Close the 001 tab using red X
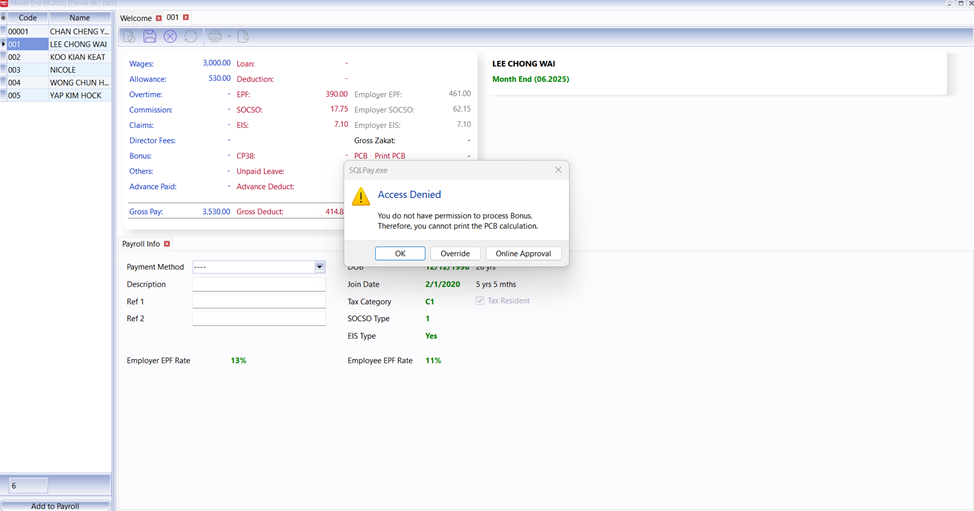 point(185,18)
